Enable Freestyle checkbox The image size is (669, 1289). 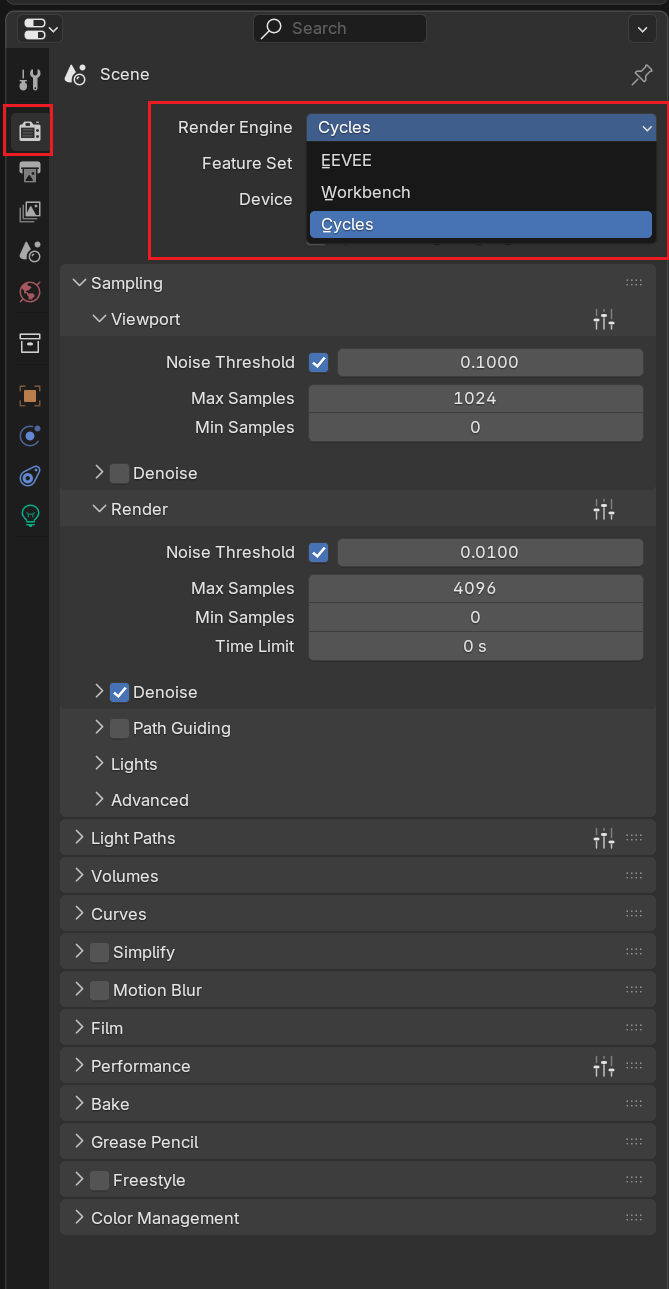click(x=99, y=1180)
